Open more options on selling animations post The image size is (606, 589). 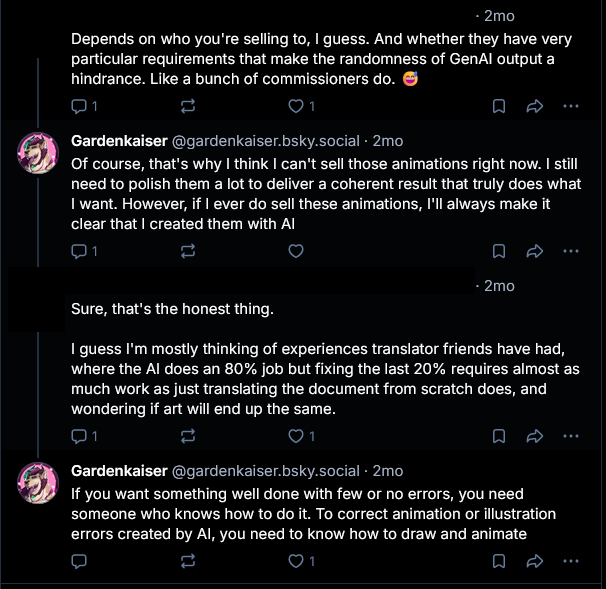[x=570, y=252]
